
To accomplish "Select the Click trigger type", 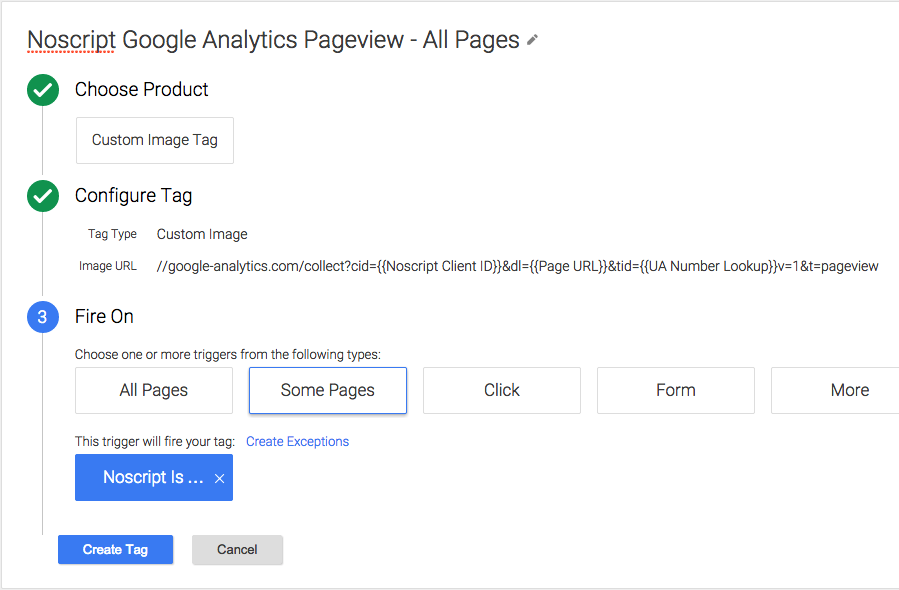I will (502, 390).
